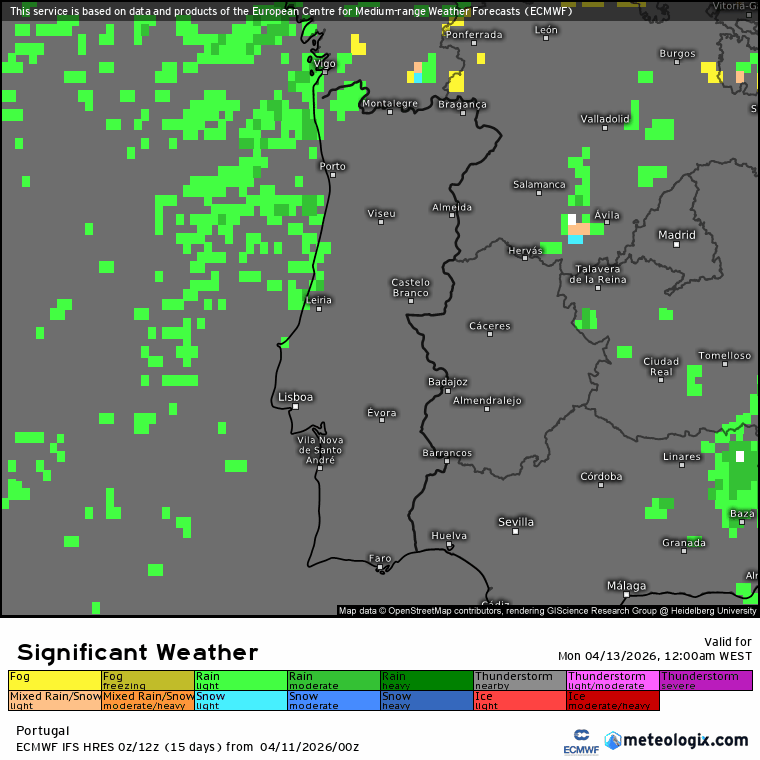The height and width of the screenshot is (760, 760).
Task: Click the Córdoba city marker
Action: tap(601, 485)
